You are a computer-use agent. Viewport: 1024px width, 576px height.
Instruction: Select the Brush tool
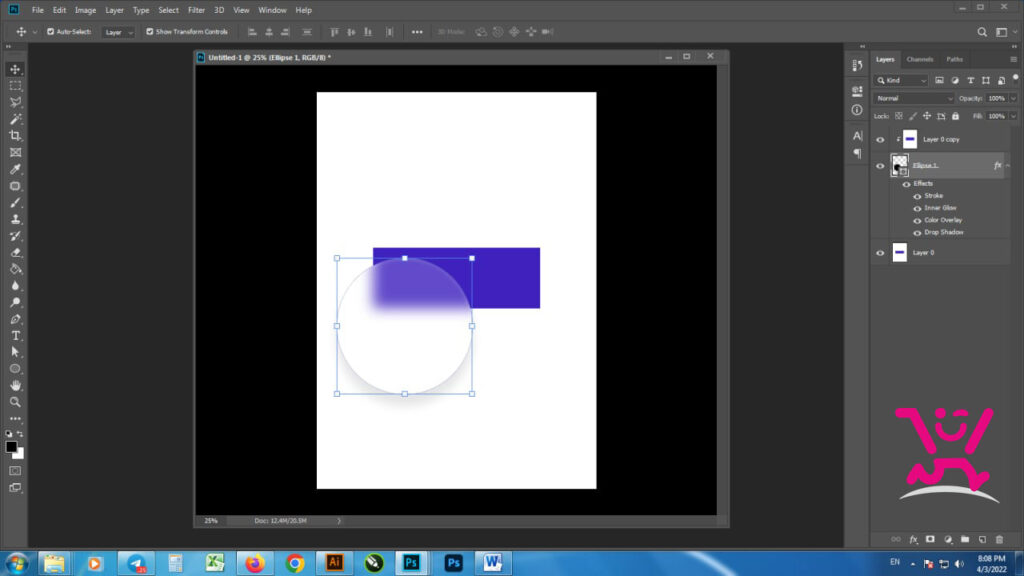(x=15, y=202)
